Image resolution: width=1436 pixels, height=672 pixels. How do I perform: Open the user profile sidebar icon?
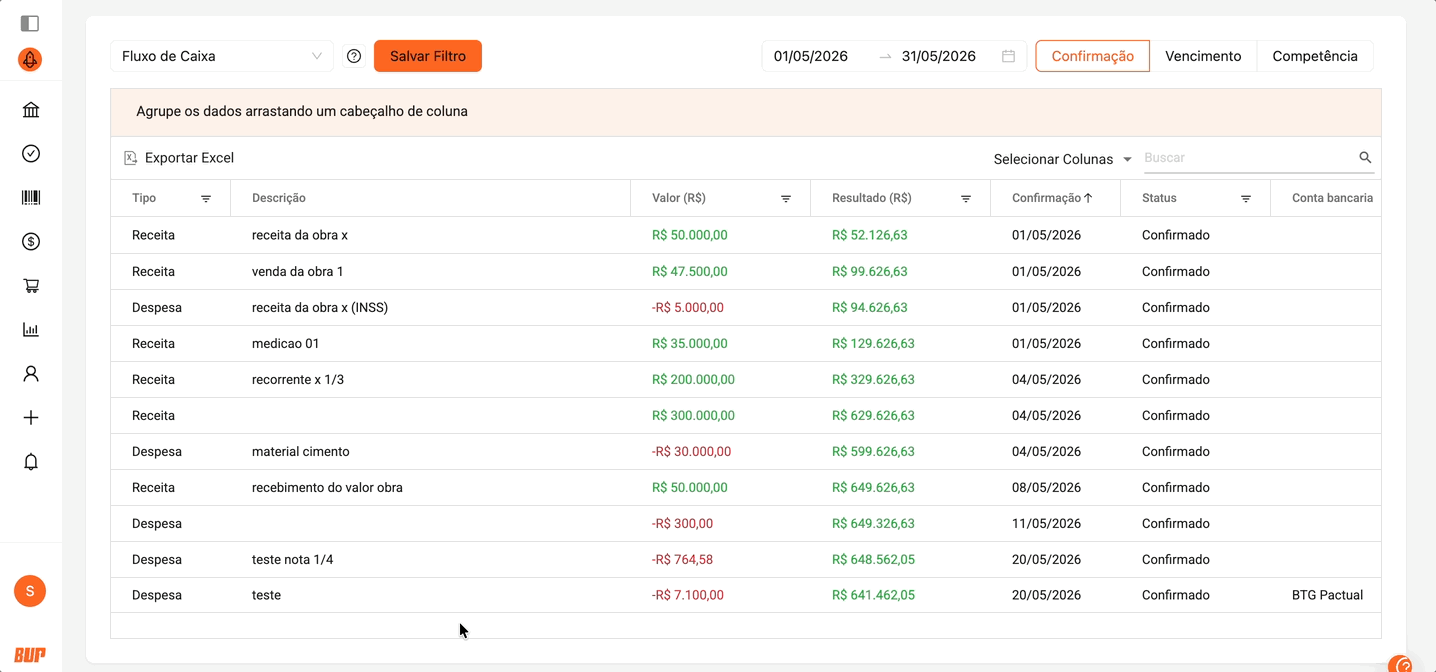tap(31, 374)
